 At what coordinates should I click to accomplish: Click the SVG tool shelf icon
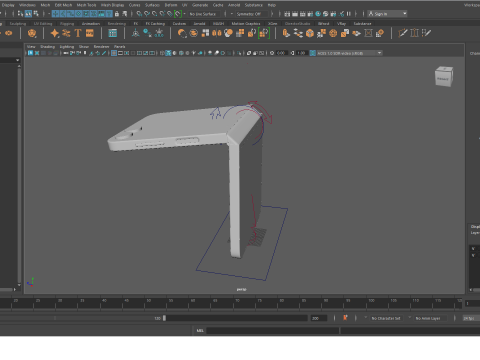click(90, 33)
